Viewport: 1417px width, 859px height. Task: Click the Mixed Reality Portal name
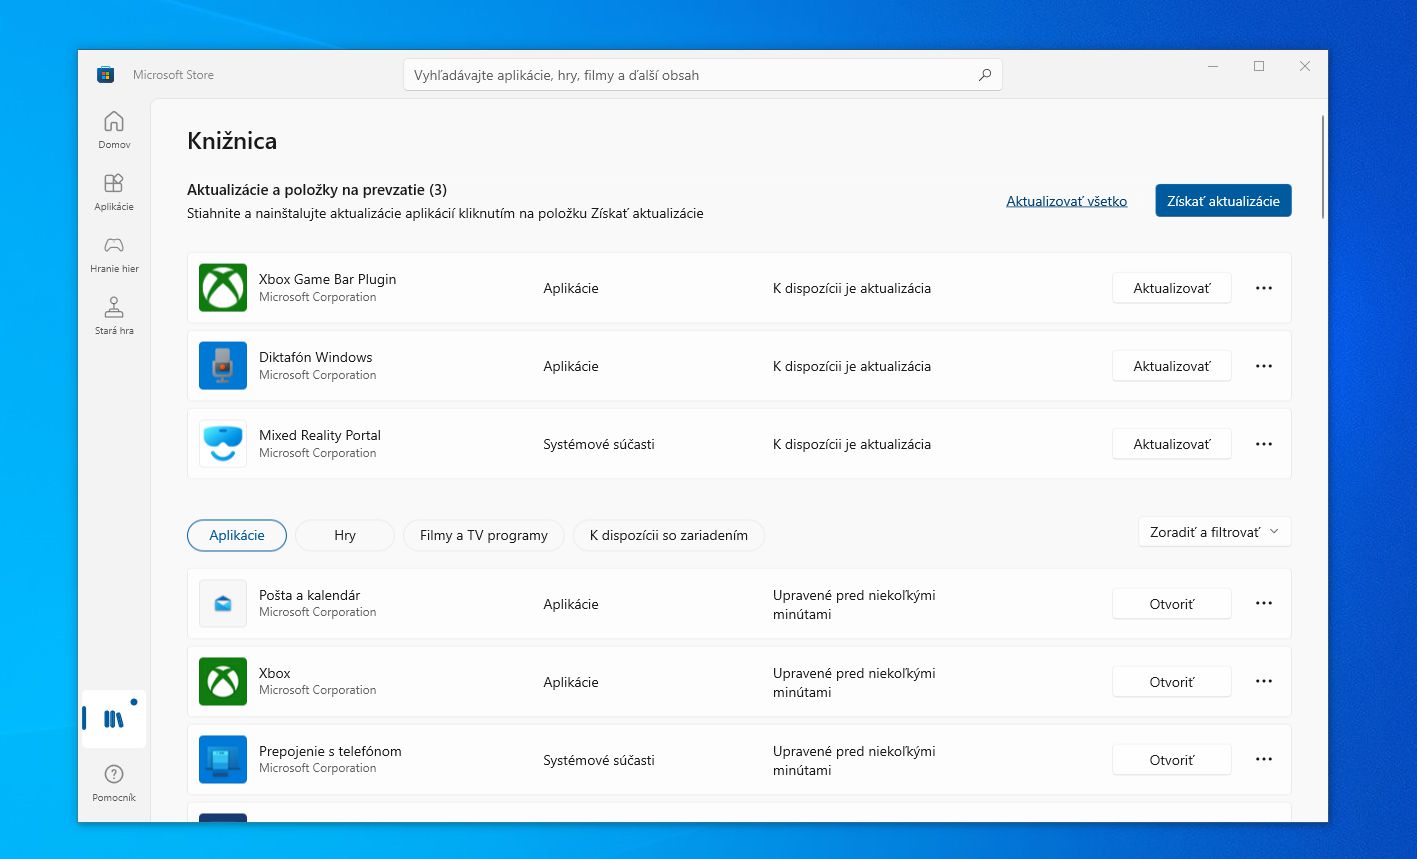point(320,435)
